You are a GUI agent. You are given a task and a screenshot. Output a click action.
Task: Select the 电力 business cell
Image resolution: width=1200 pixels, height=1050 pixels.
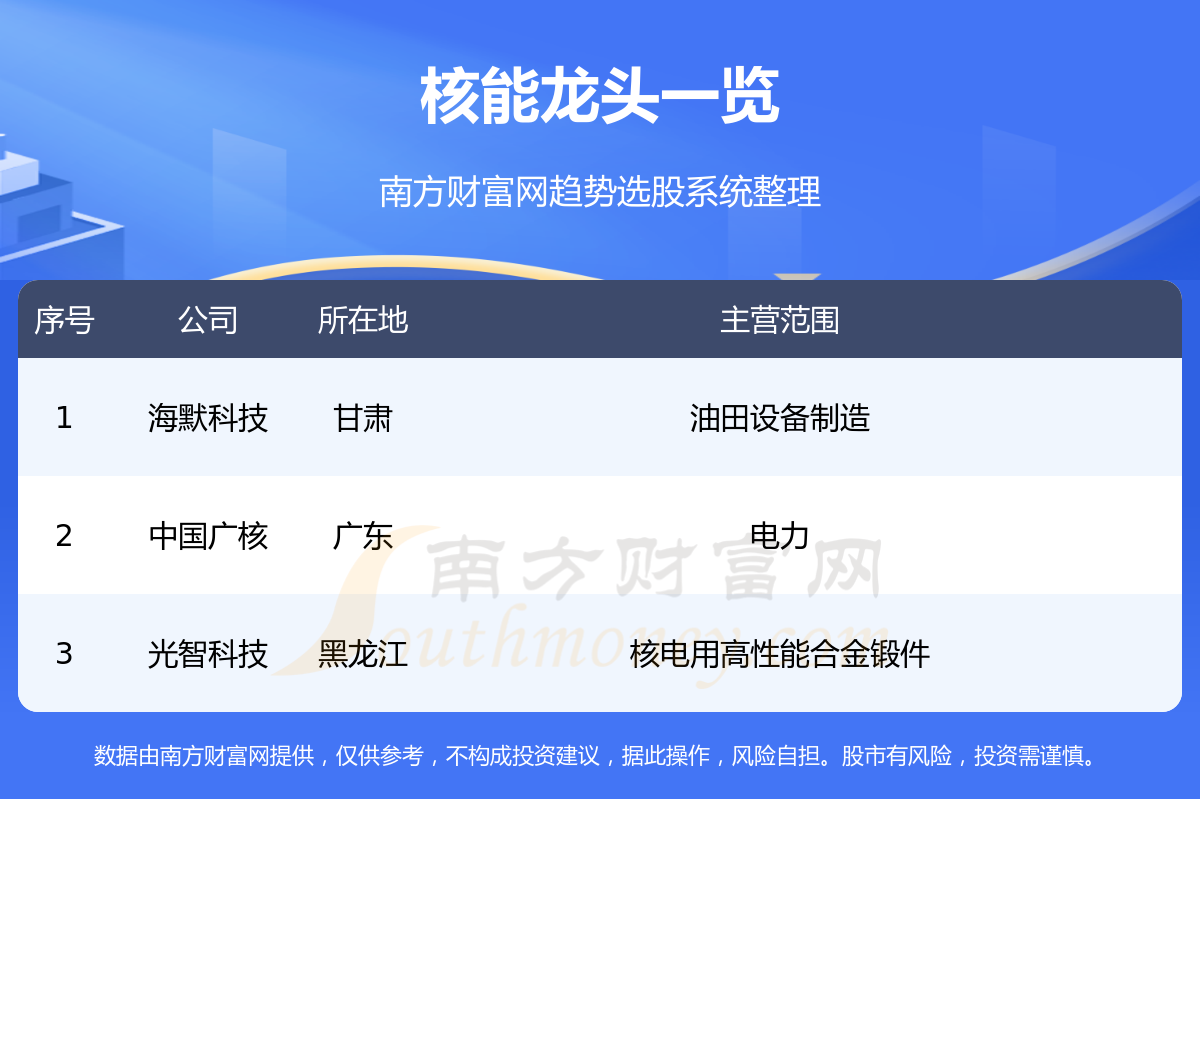(780, 535)
